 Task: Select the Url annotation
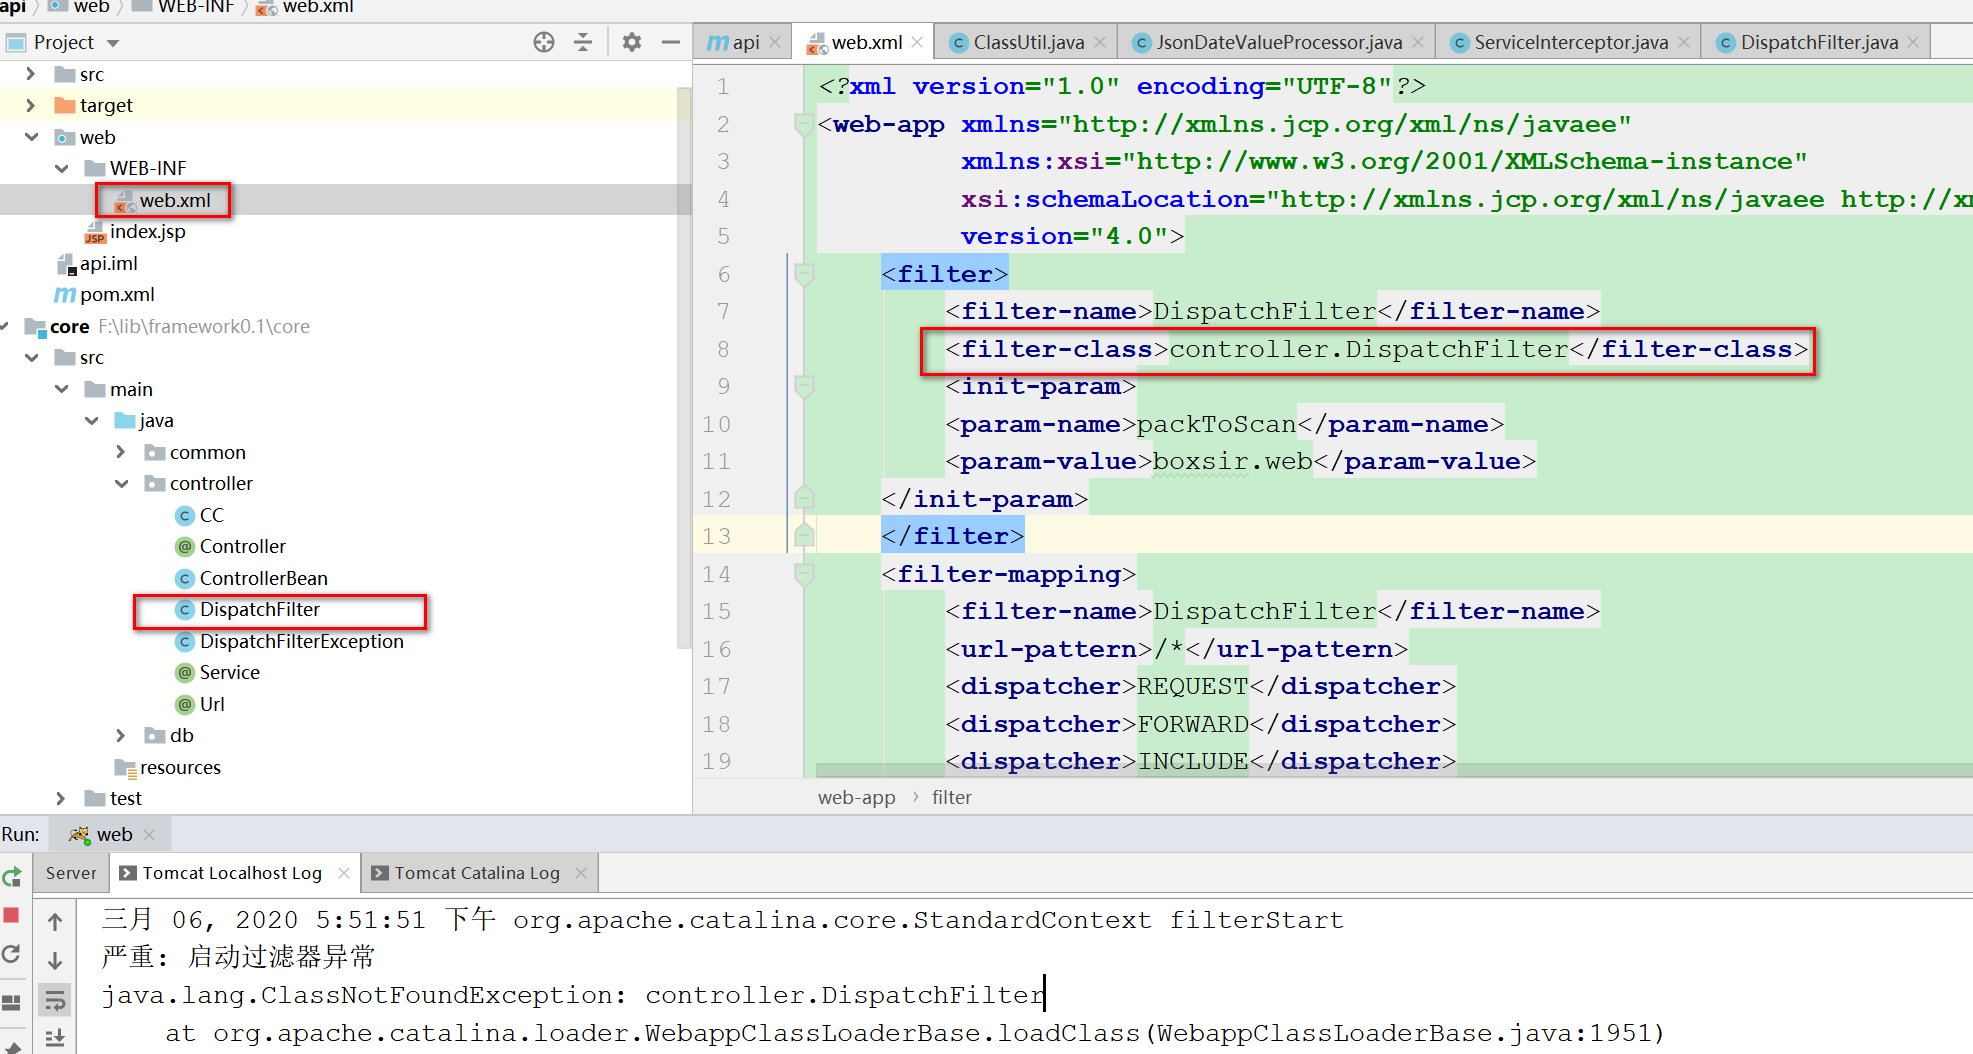[x=200, y=704]
